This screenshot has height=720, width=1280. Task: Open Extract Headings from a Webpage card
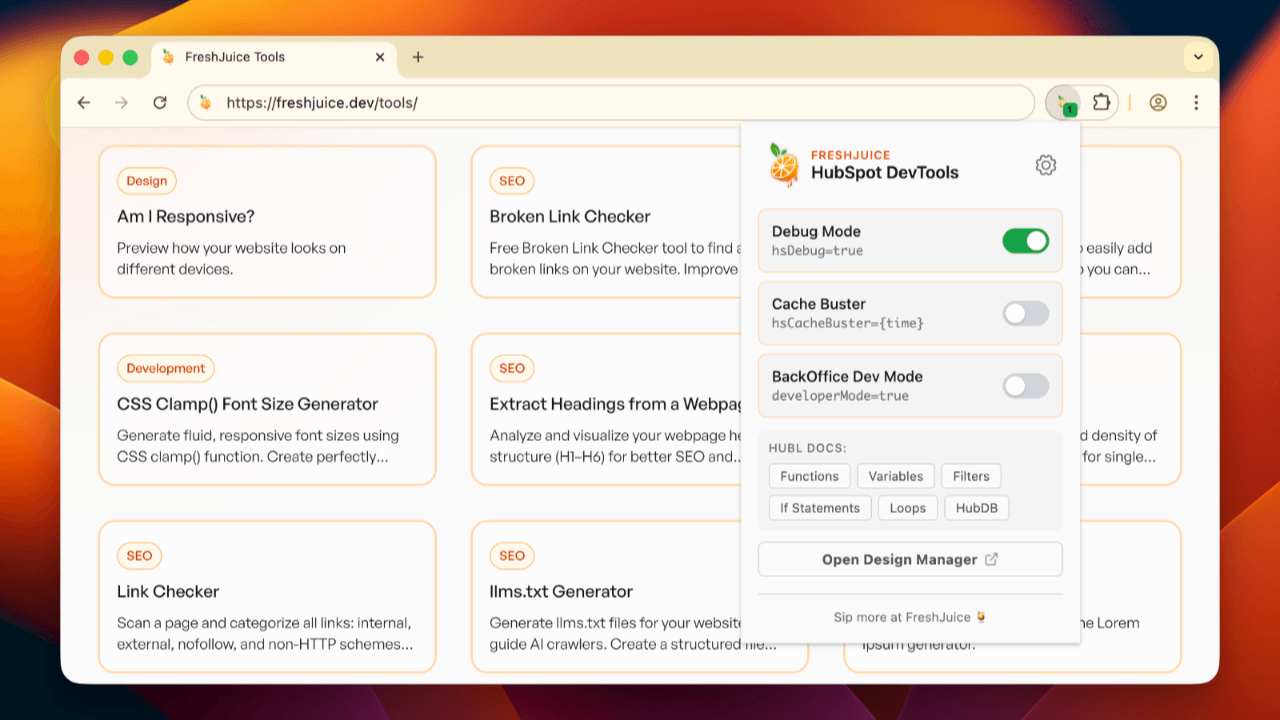tap(606, 410)
